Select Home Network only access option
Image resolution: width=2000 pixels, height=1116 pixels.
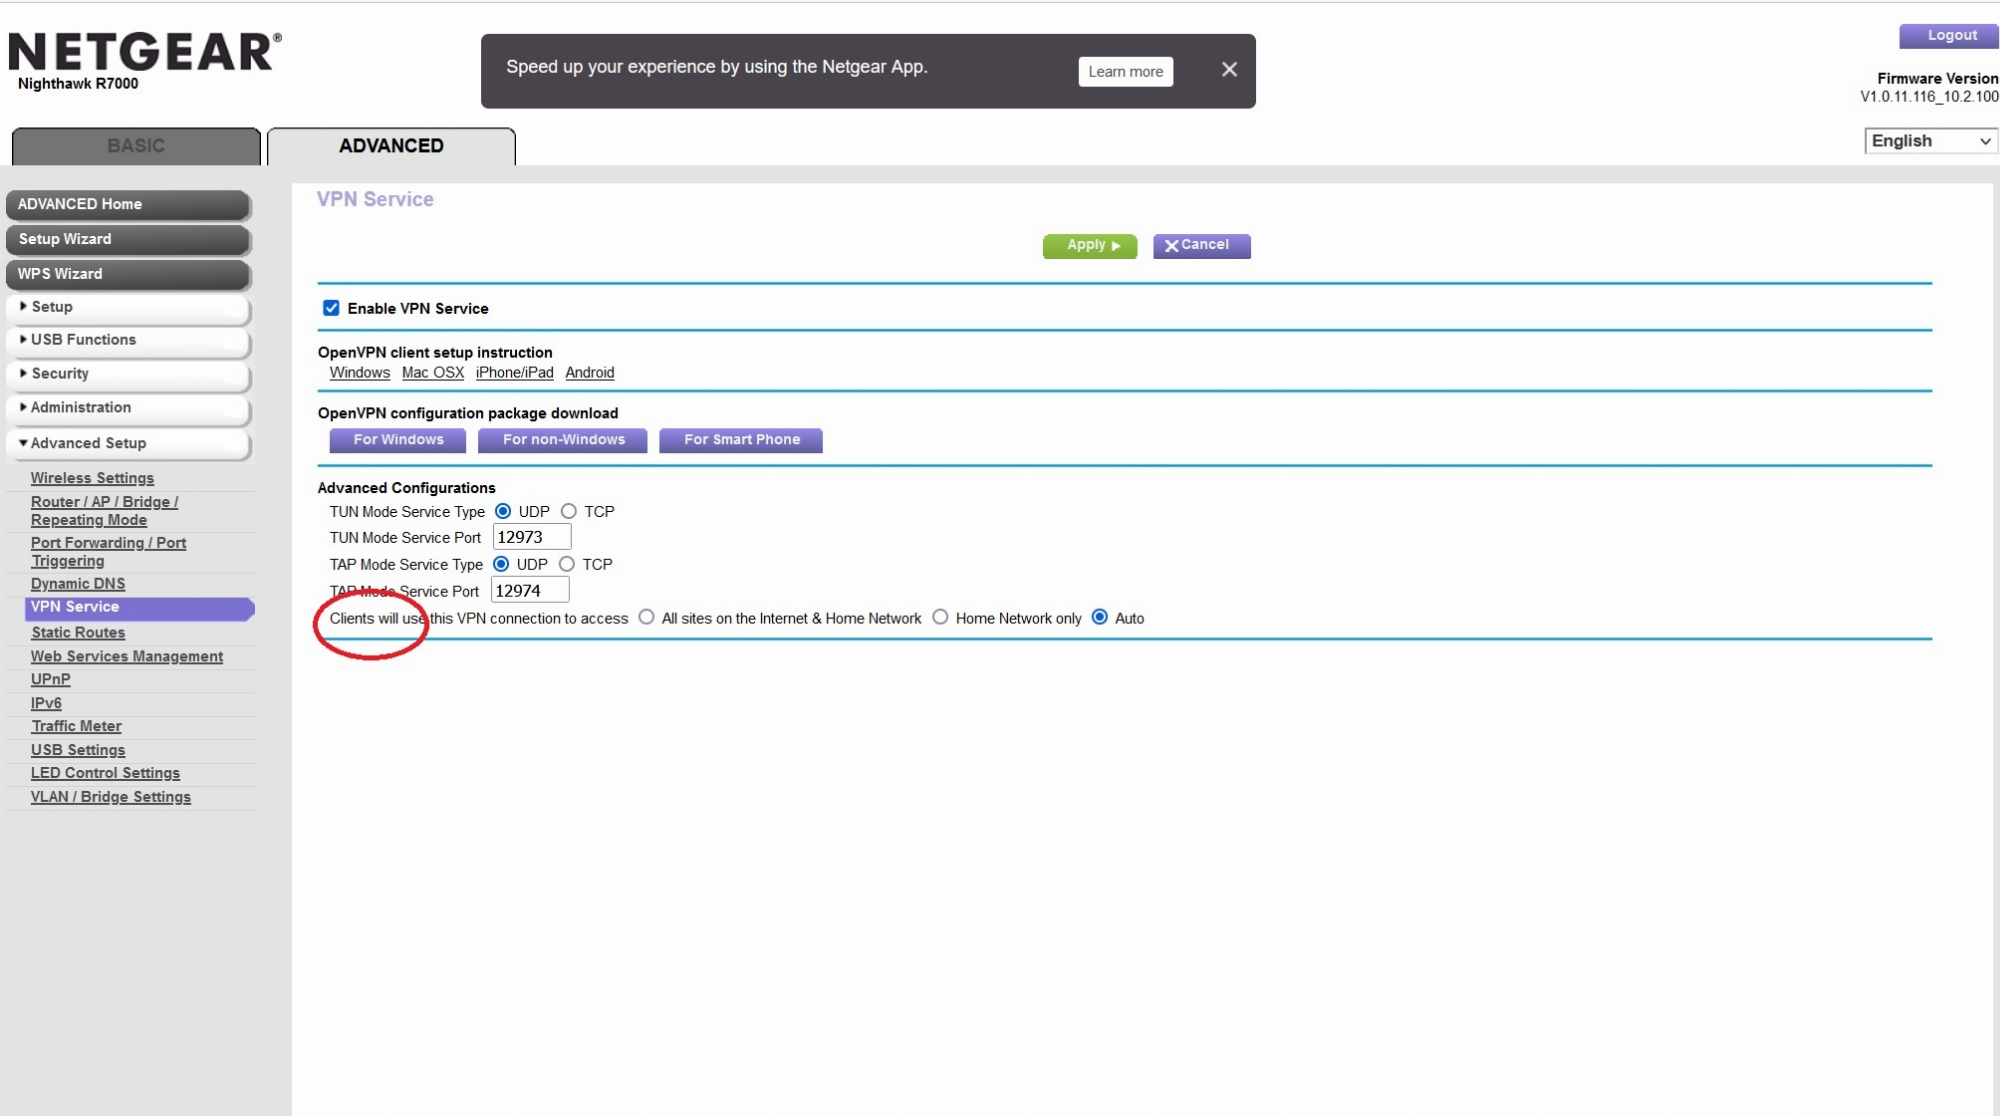(940, 617)
